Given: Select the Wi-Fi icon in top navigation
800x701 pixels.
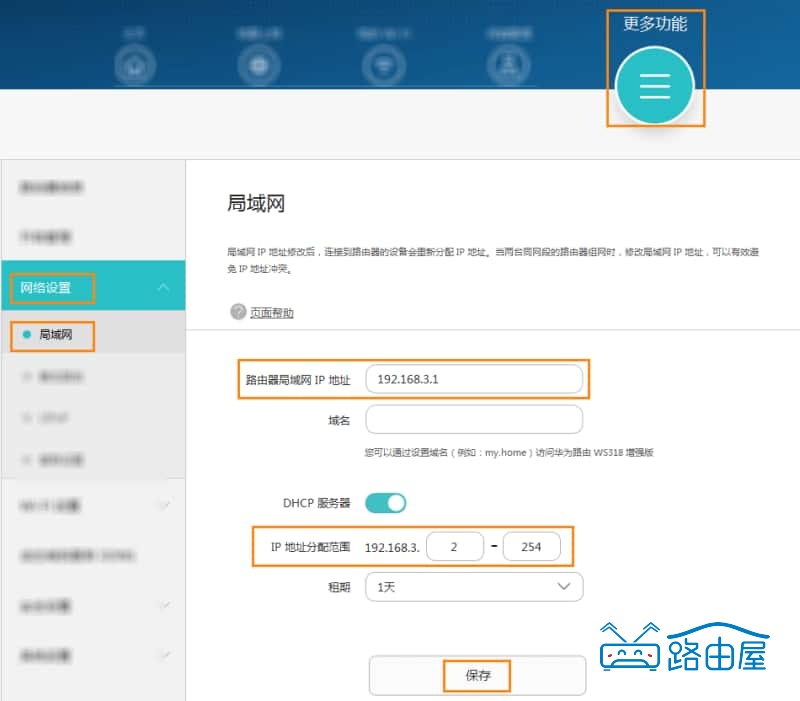Looking at the screenshot, I should [384, 65].
